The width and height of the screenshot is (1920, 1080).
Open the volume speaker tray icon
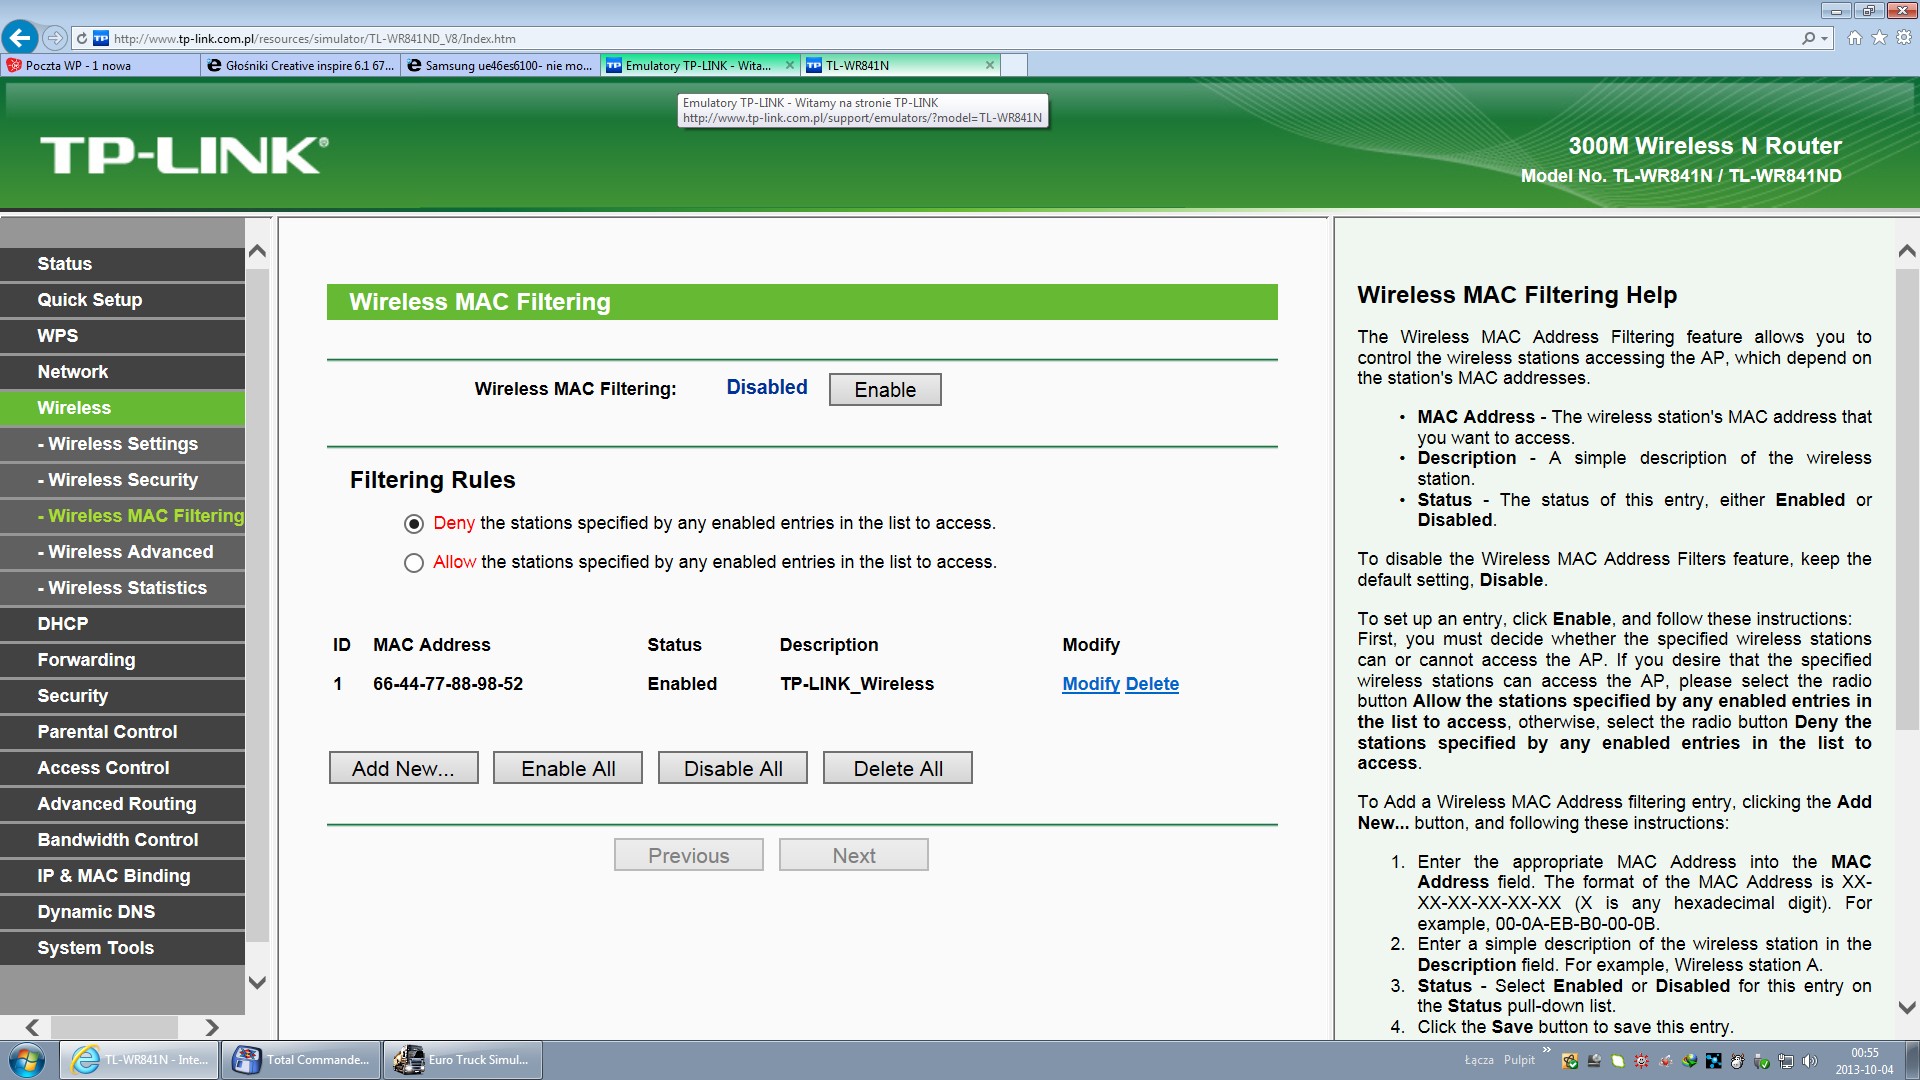pos(1810,1061)
